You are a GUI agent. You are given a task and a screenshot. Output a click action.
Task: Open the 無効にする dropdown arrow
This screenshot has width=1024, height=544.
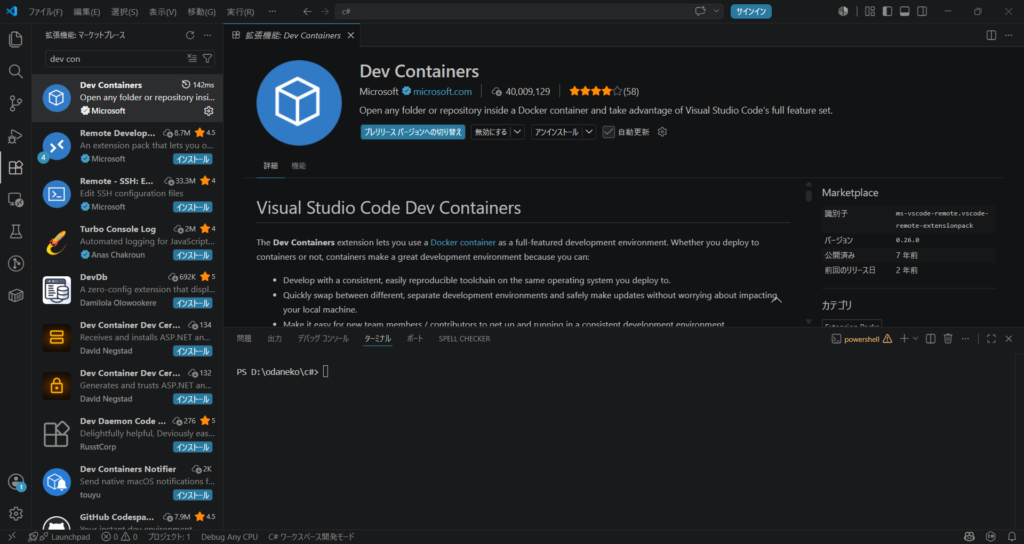(517, 132)
